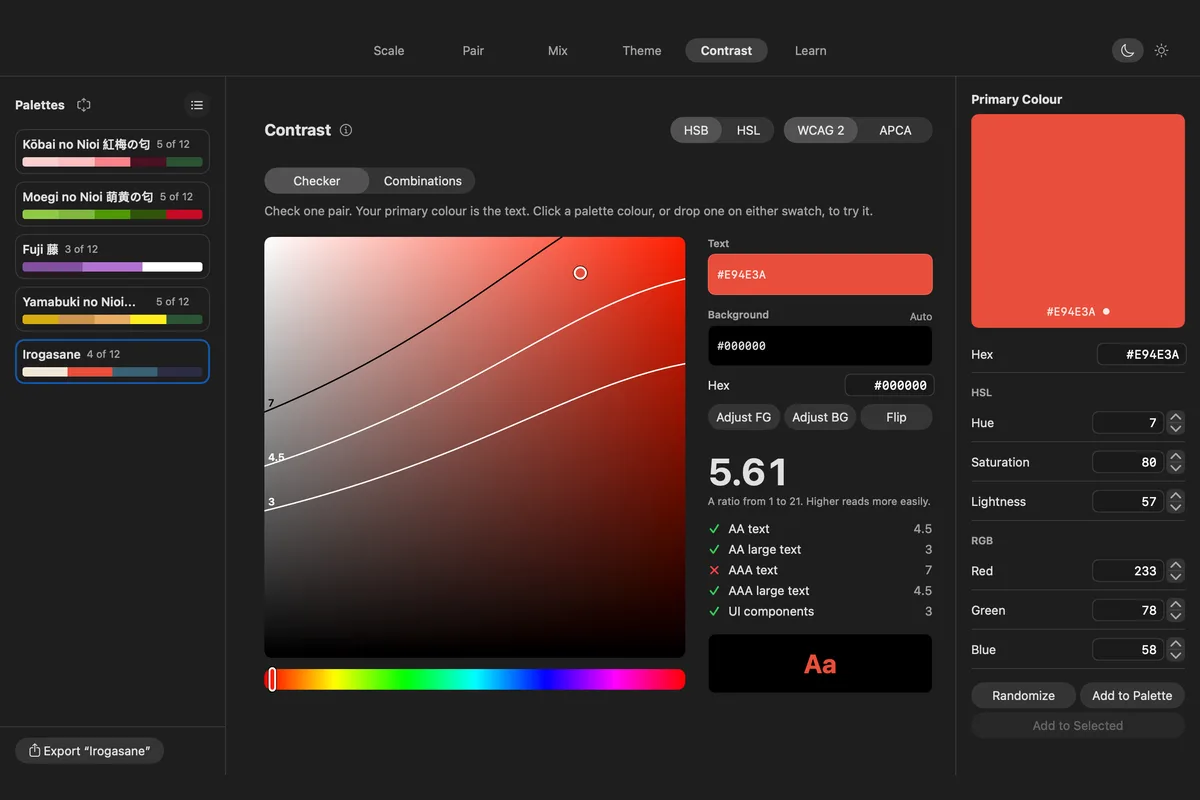Decrease Green value with down stepper
1200x800 pixels.
coord(1176,616)
